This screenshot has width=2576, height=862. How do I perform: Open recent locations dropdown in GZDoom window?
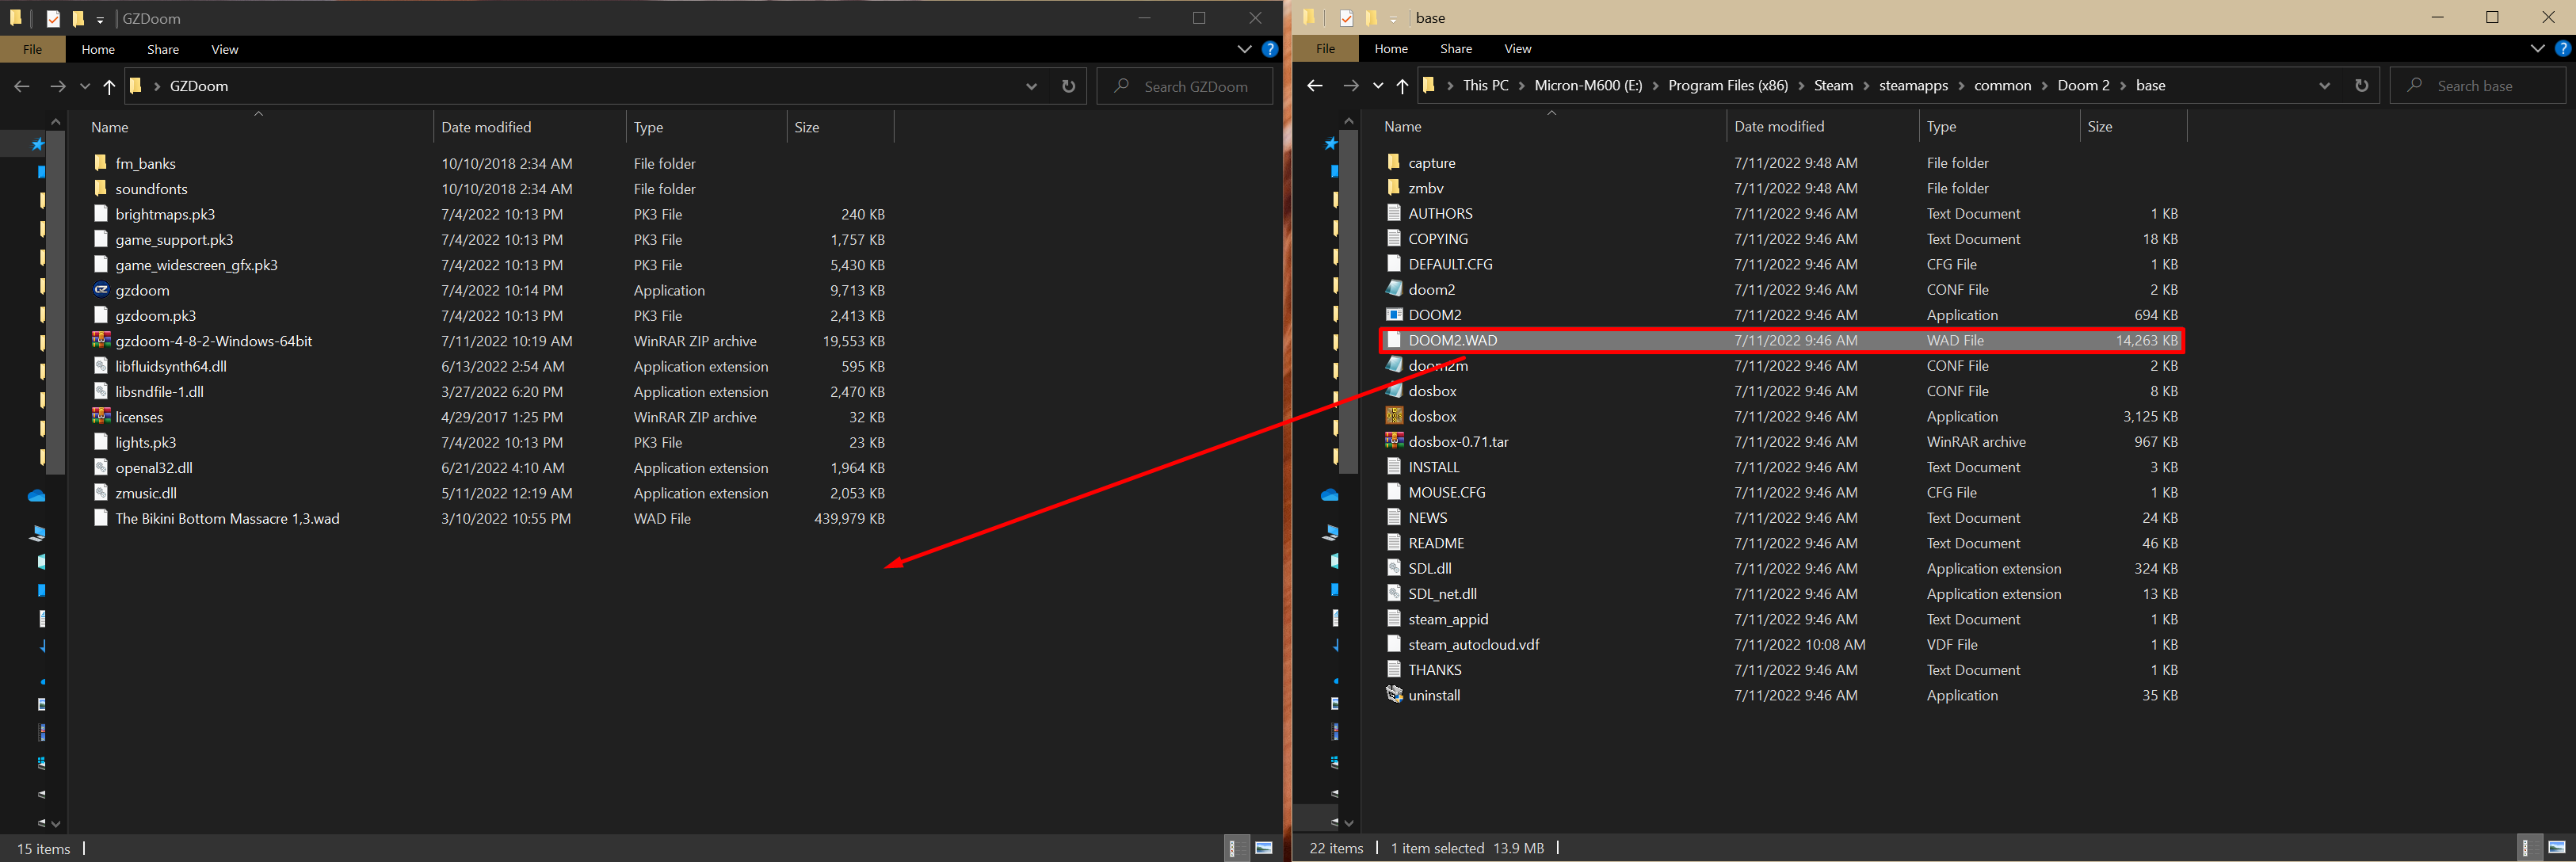(85, 86)
